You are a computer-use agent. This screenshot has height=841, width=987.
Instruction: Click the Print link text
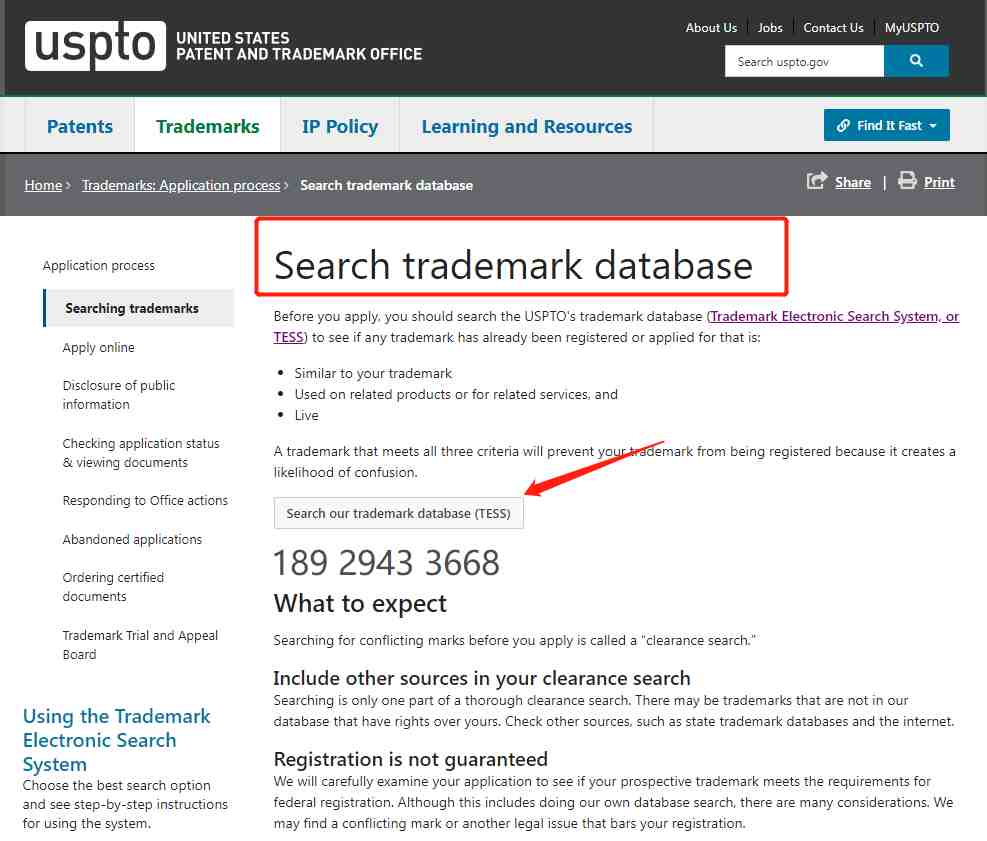tap(939, 183)
